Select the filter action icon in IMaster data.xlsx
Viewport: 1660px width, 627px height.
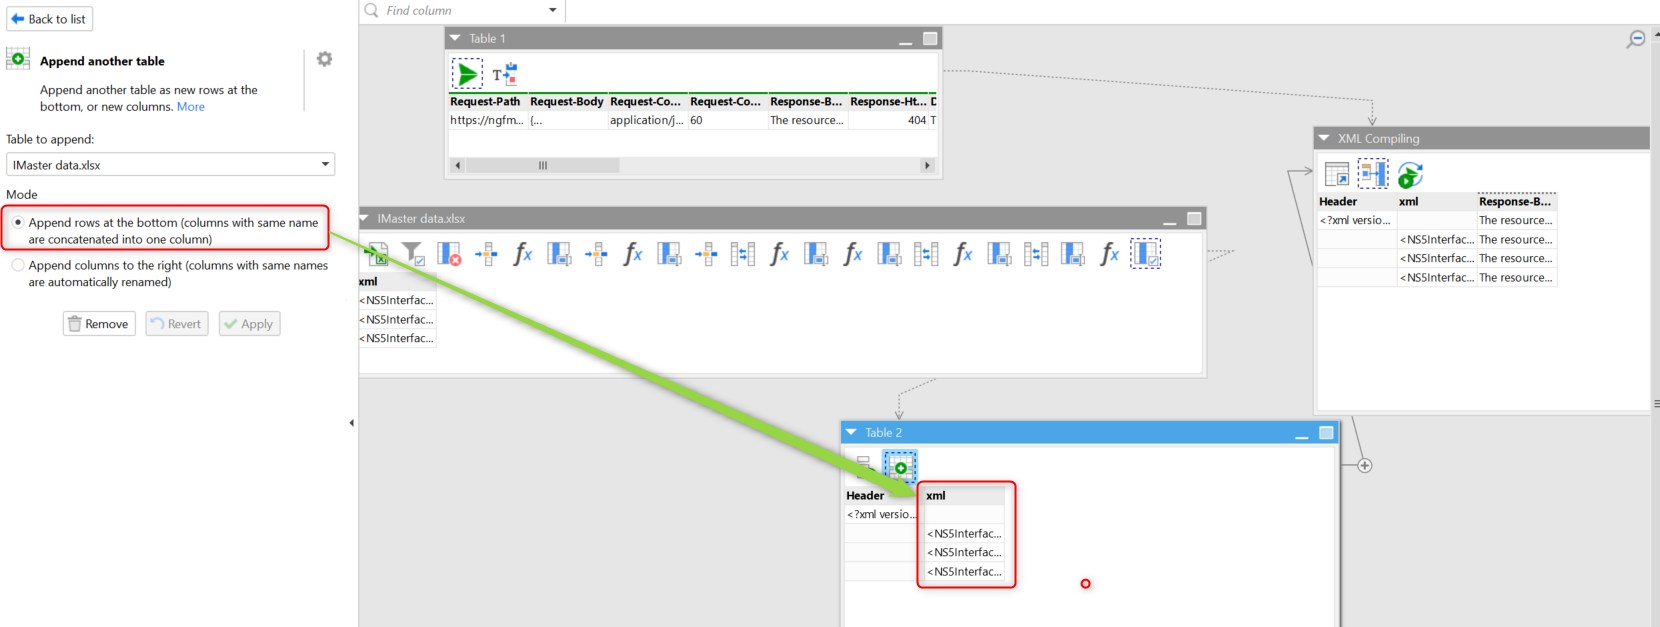point(413,254)
